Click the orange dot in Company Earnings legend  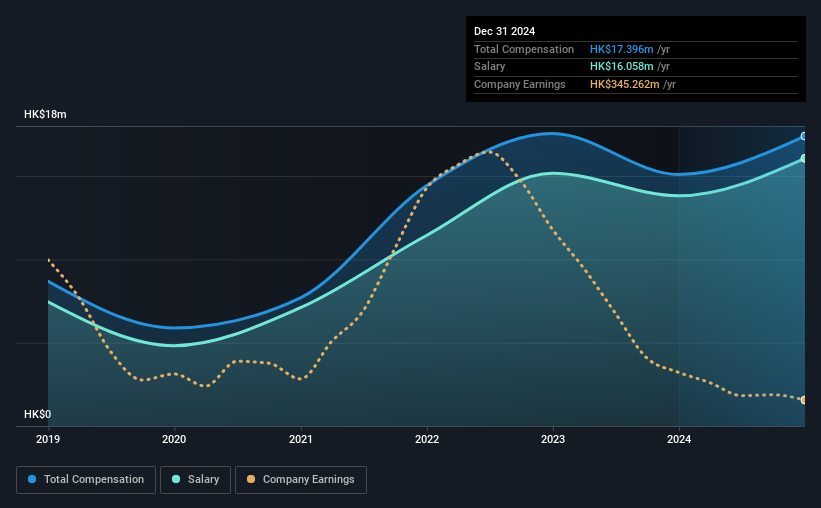tap(251, 479)
